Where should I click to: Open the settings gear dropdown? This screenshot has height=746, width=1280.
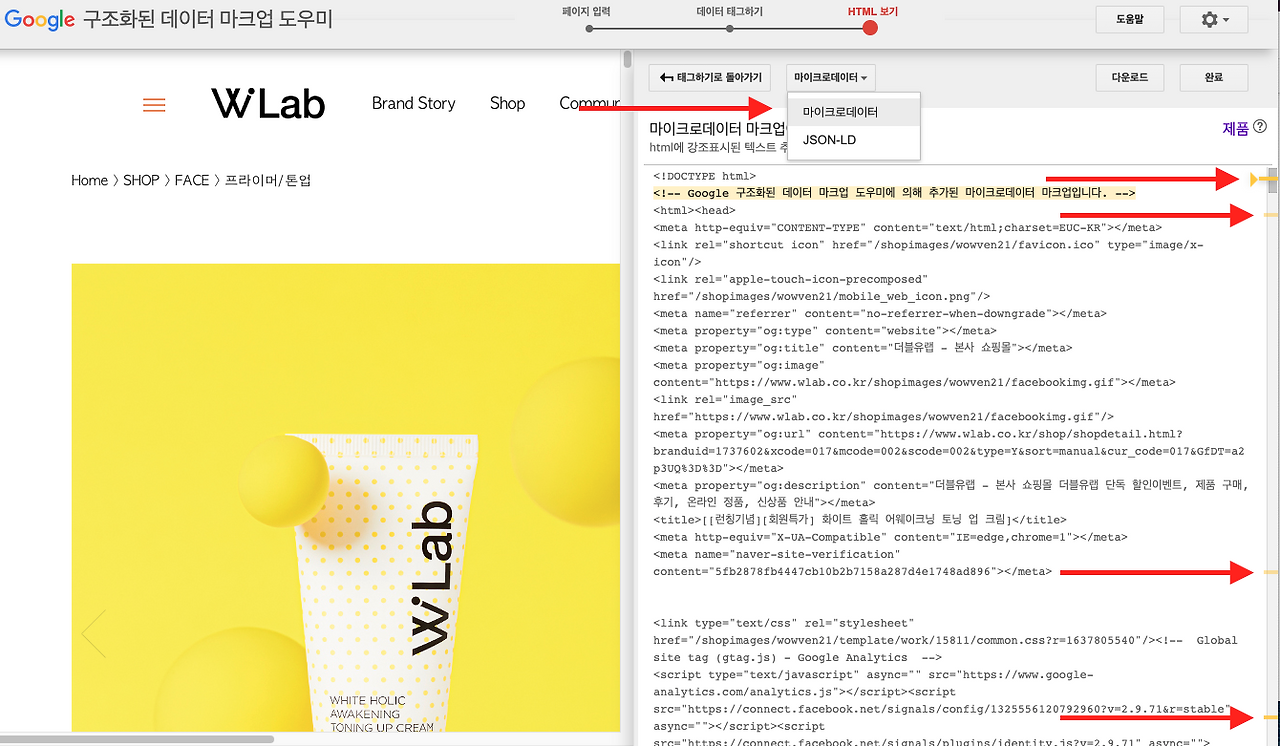point(1213,19)
